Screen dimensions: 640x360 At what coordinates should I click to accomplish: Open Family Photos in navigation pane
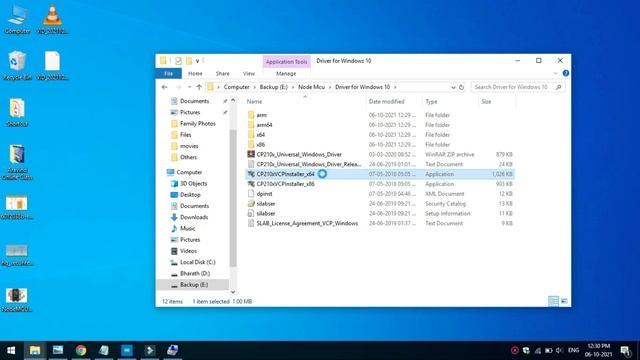(198, 123)
